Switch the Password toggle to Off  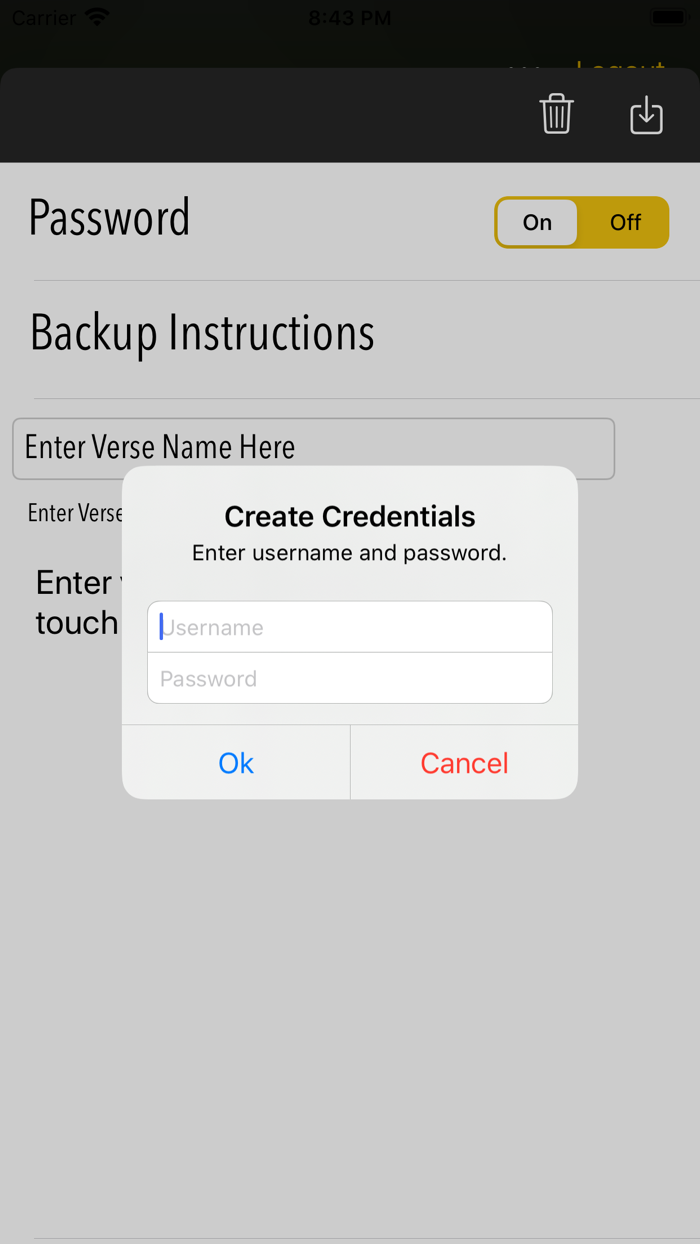624,222
